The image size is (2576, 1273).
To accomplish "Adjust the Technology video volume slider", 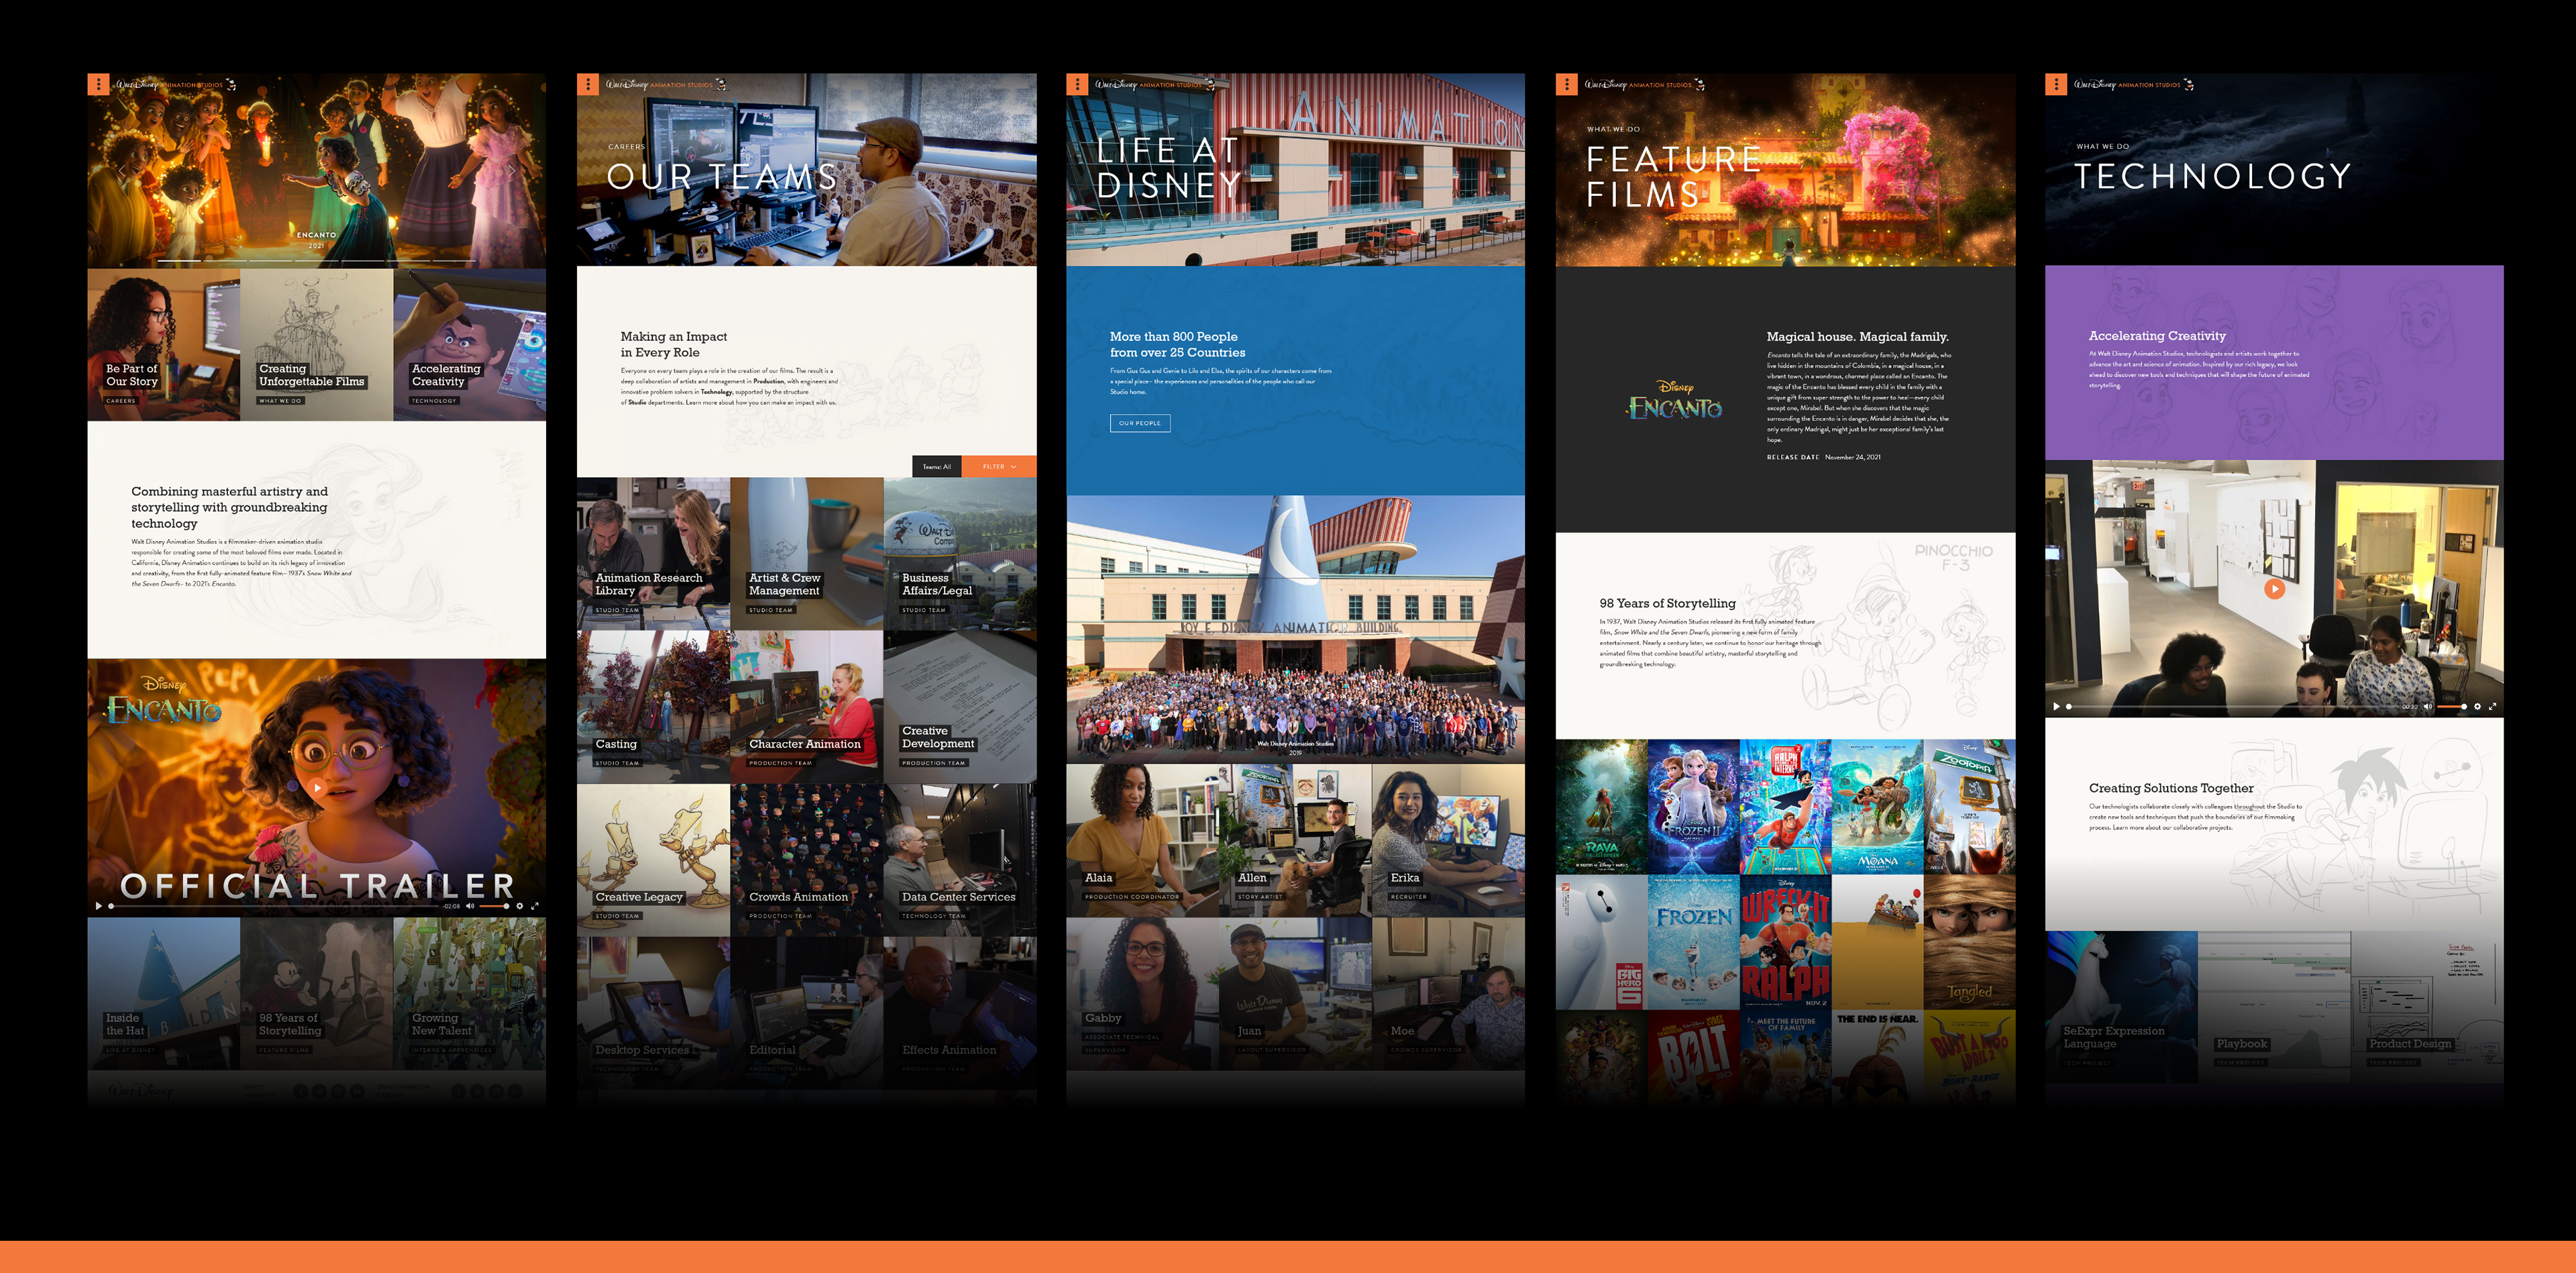I will pos(2452,706).
